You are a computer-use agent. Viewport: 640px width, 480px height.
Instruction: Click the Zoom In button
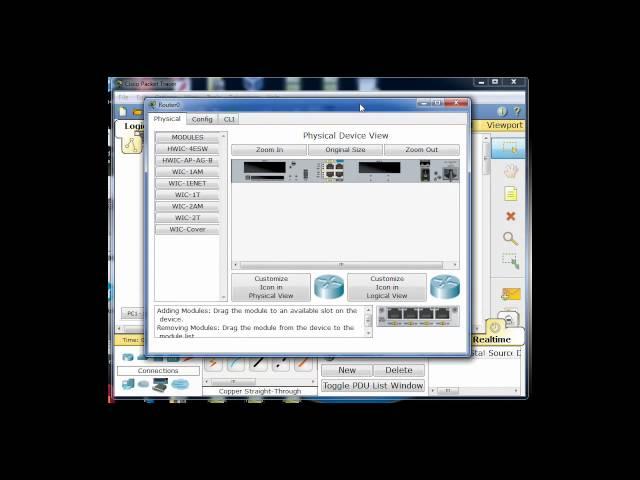(269, 150)
